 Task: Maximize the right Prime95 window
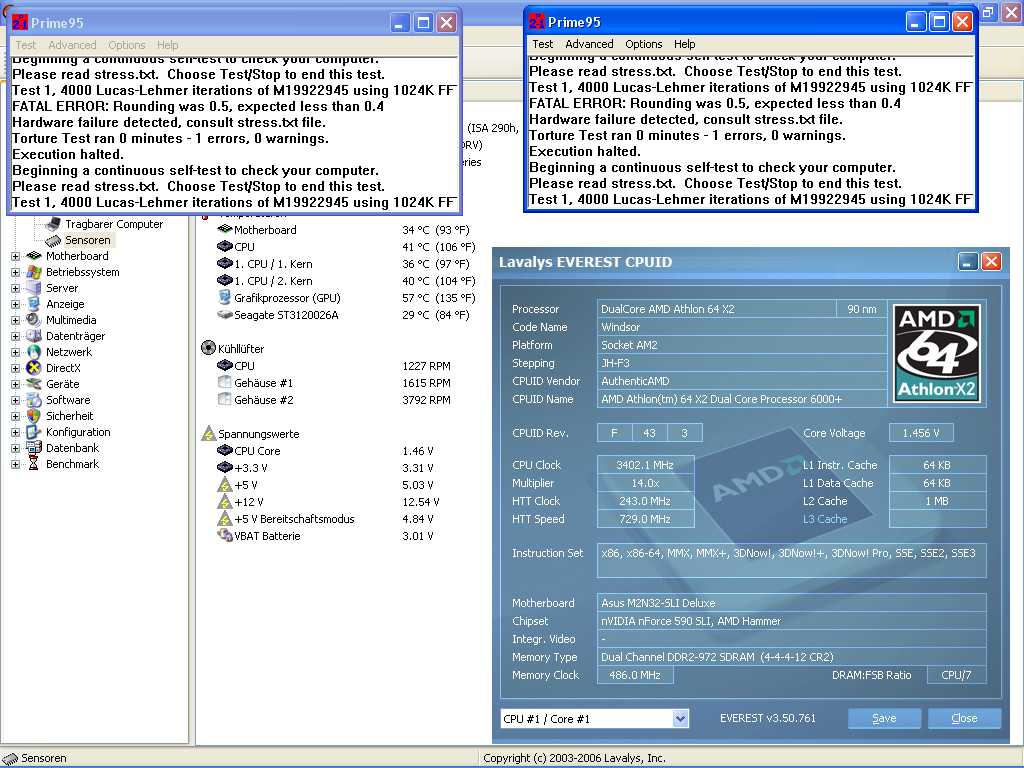click(939, 22)
